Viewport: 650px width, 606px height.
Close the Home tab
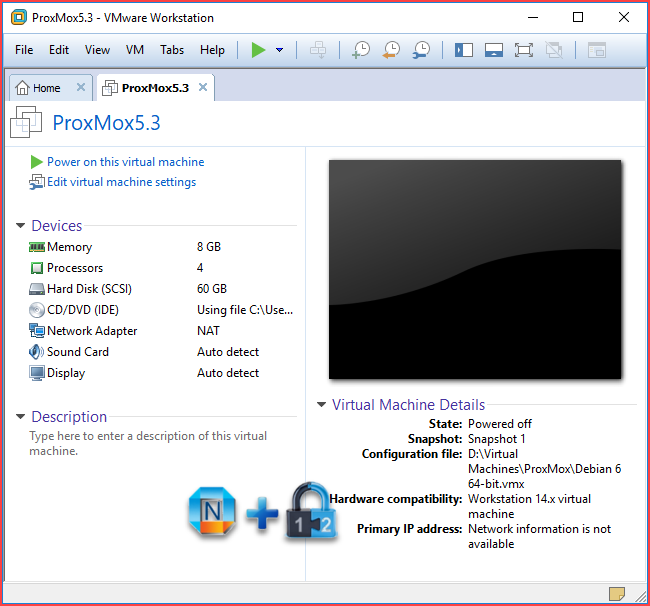[81, 87]
